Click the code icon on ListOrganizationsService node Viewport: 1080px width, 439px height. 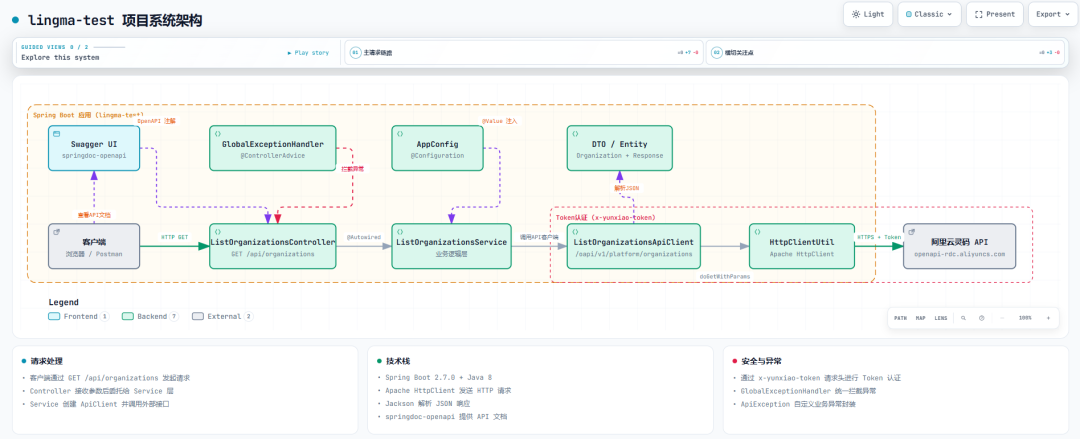[399, 232]
